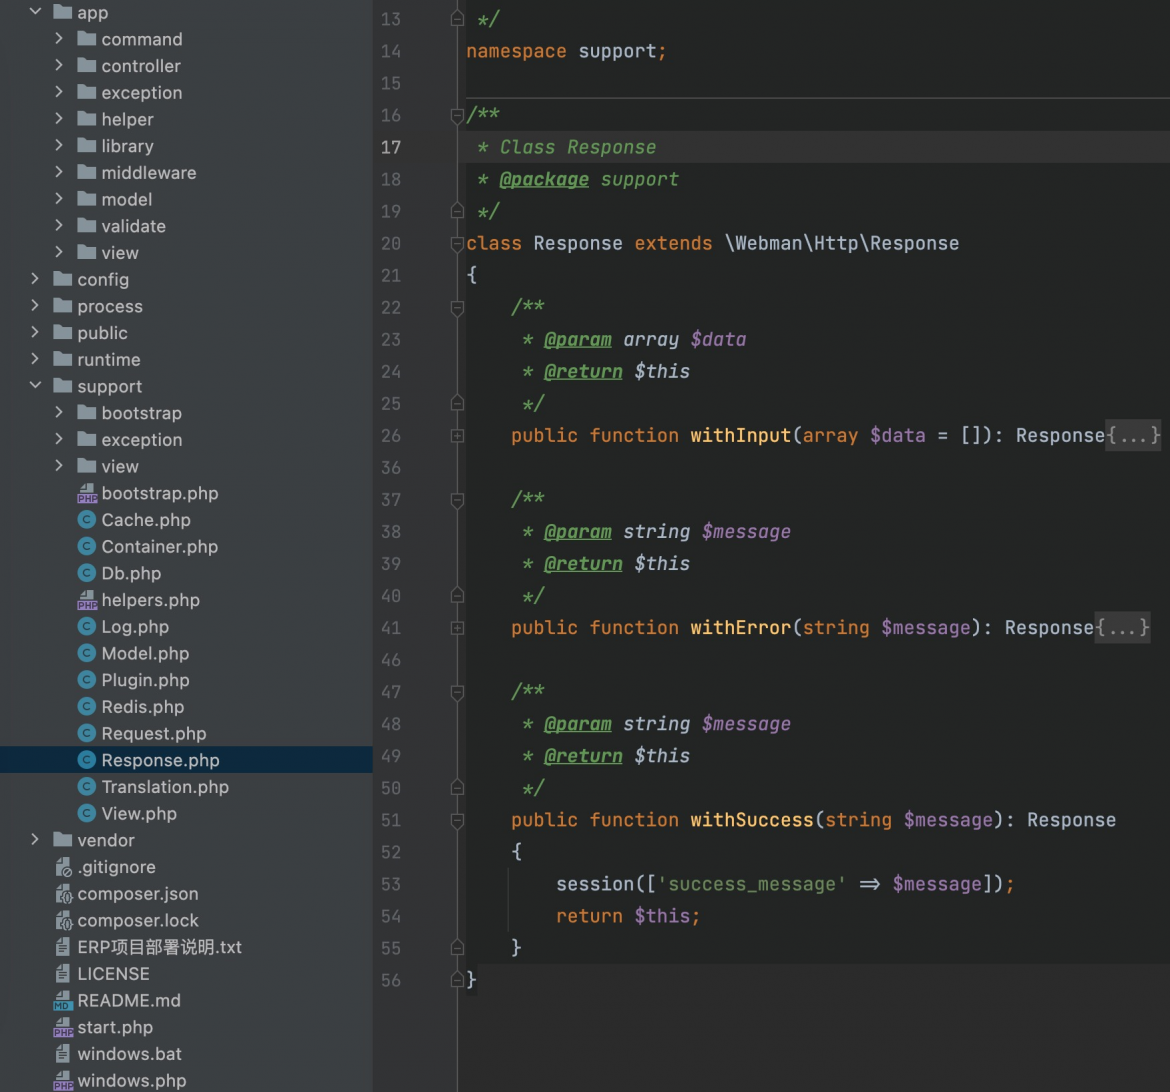
Task: Fold the class doc comment at line 16
Action: coord(457,115)
